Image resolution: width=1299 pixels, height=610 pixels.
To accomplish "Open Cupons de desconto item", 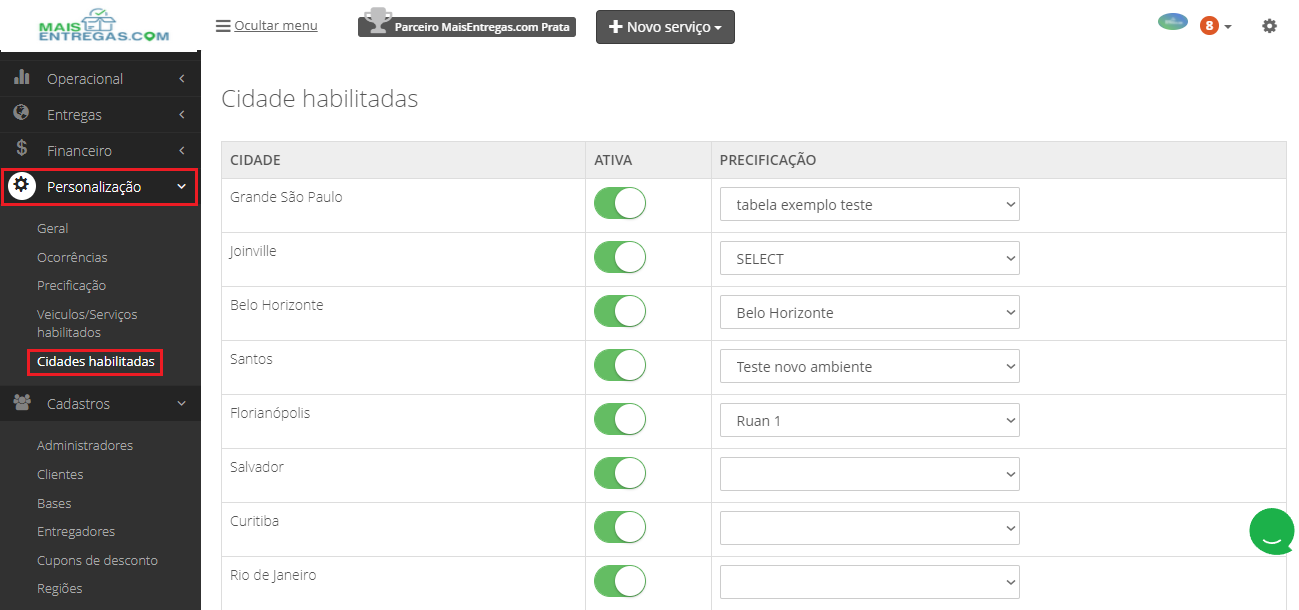I will (97, 560).
